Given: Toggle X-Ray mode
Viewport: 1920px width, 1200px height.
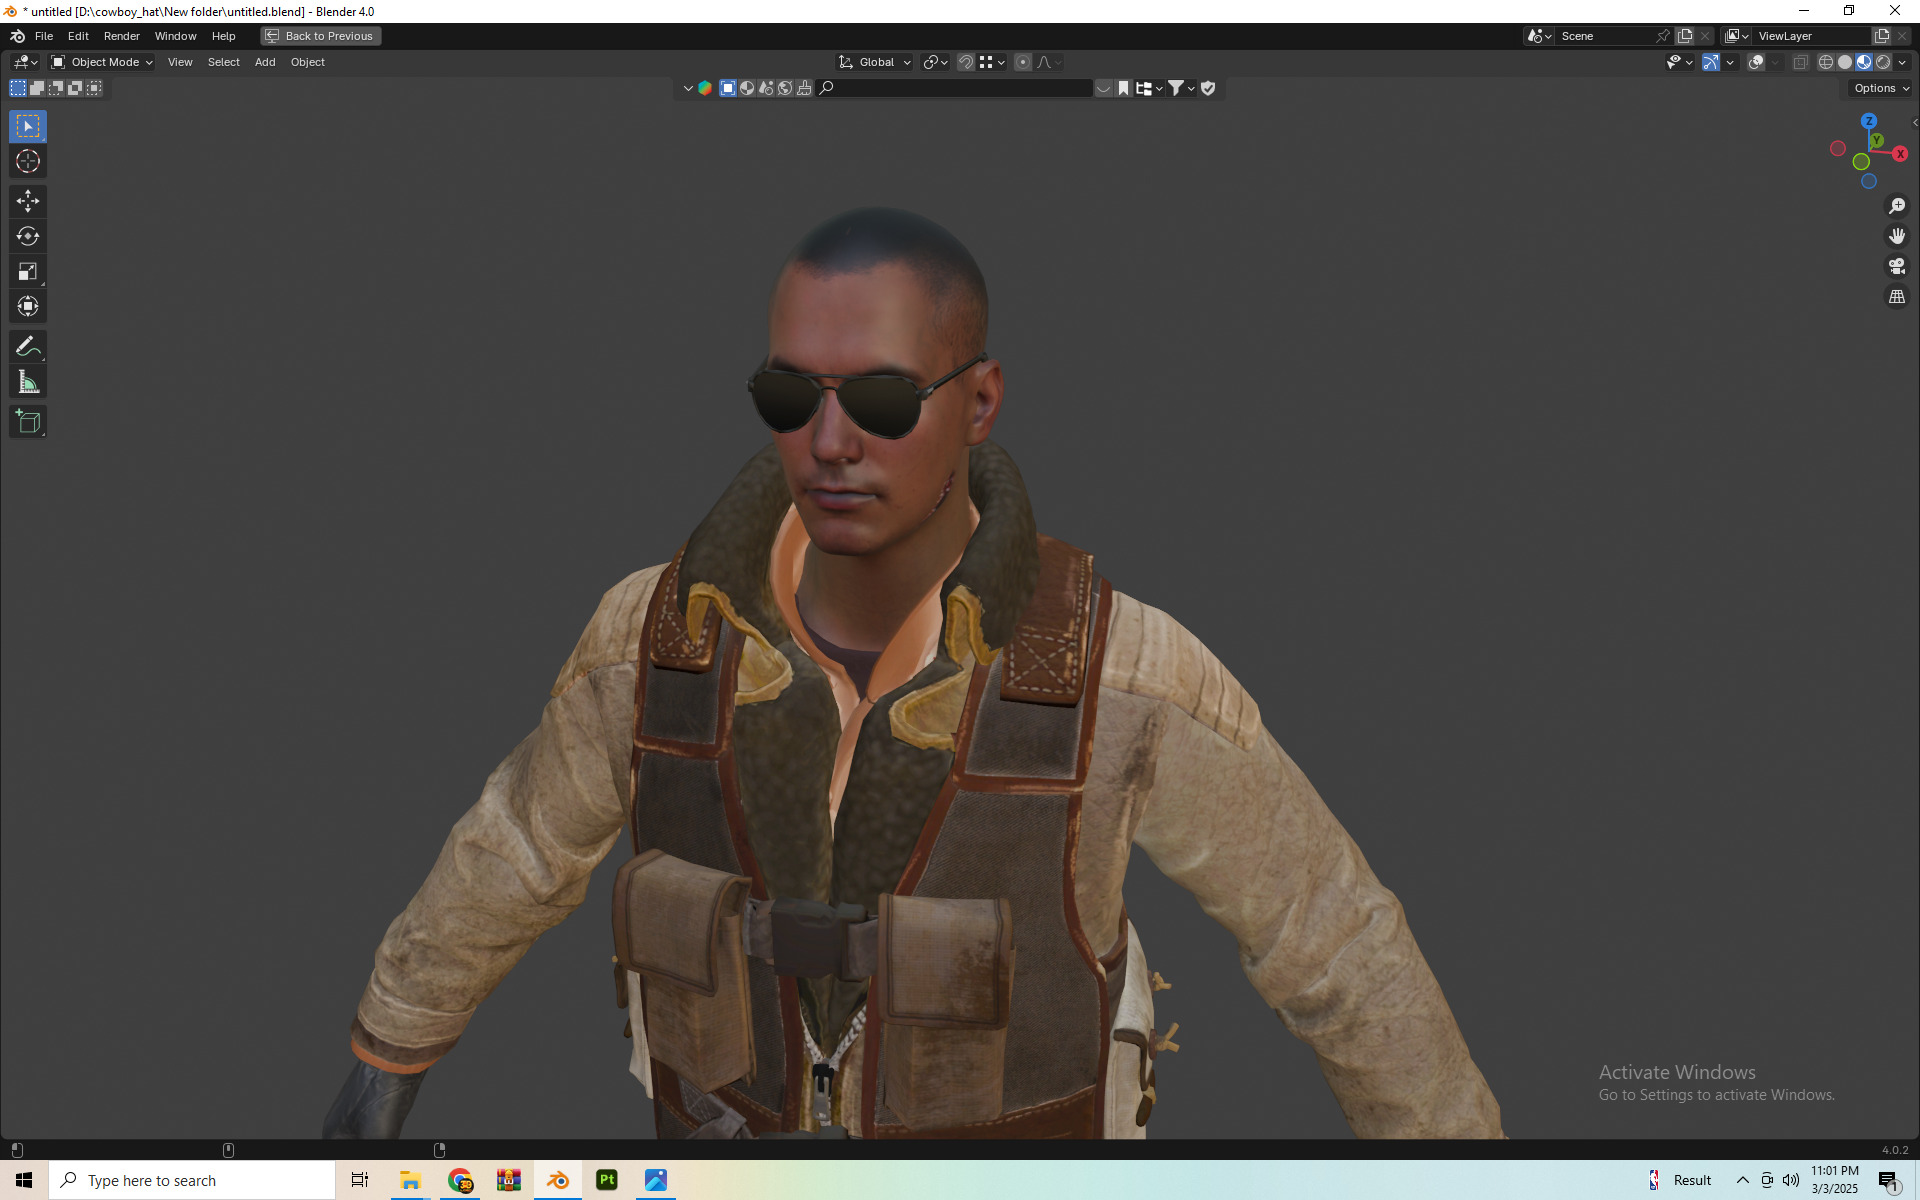Looking at the screenshot, I should [1801, 62].
